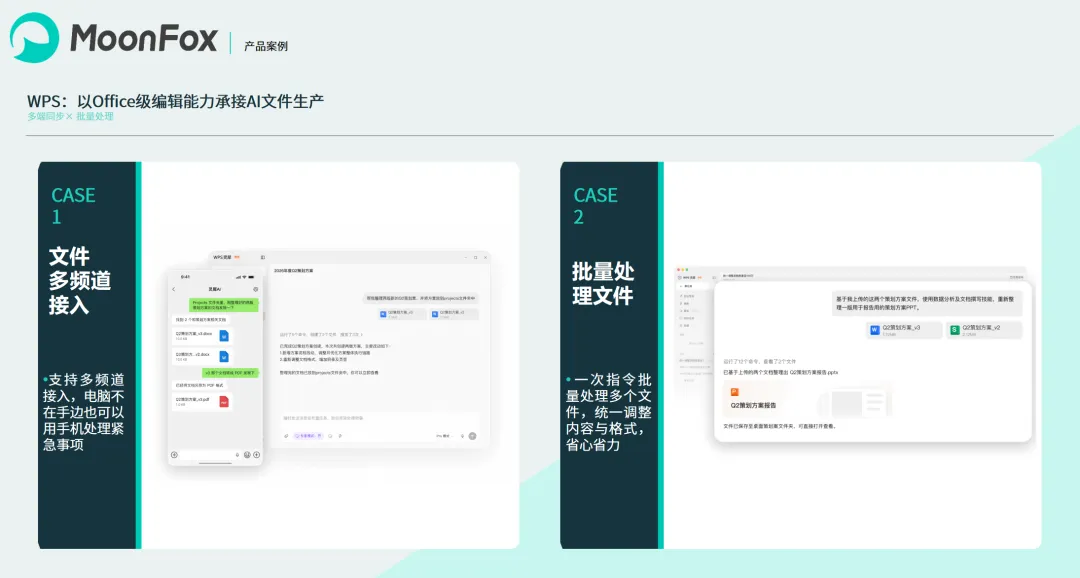This screenshot has width=1080, height=578.
Task: Click the MoonFox logo
Action: 114,37
